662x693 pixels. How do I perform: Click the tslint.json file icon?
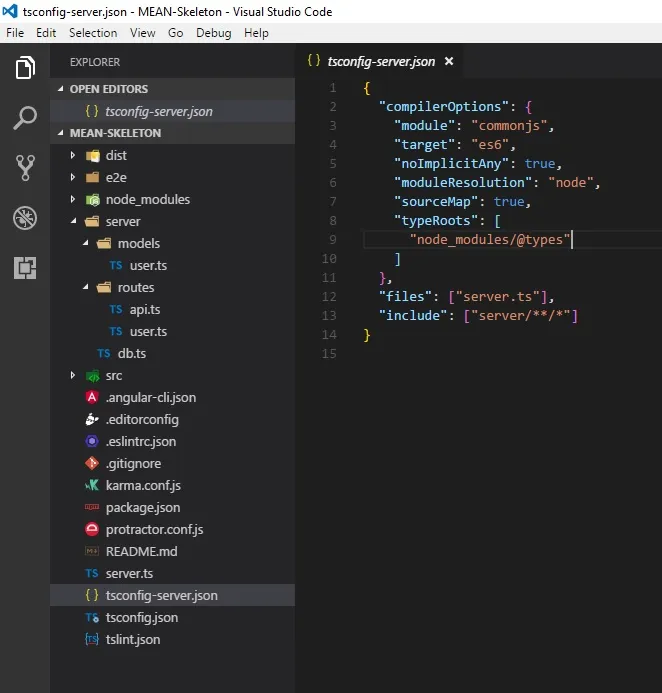coord(92,639)
